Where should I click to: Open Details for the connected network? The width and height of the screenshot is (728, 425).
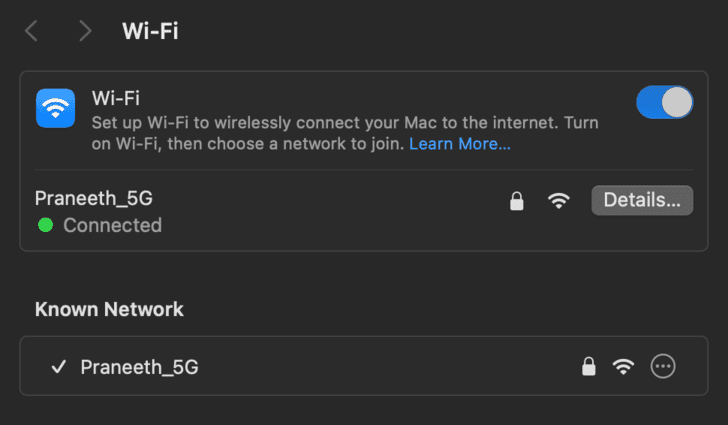click(x=642, y=199)
